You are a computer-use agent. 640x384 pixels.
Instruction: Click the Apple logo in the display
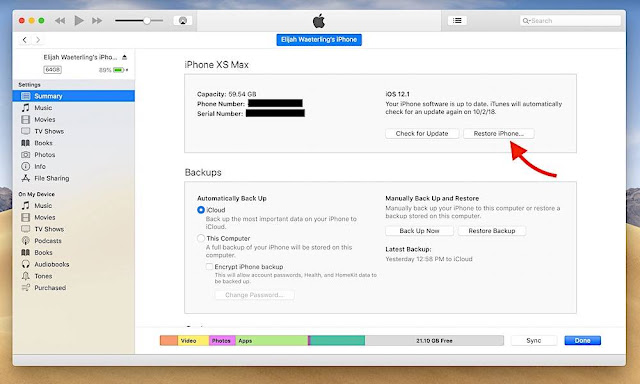point(319,20)
